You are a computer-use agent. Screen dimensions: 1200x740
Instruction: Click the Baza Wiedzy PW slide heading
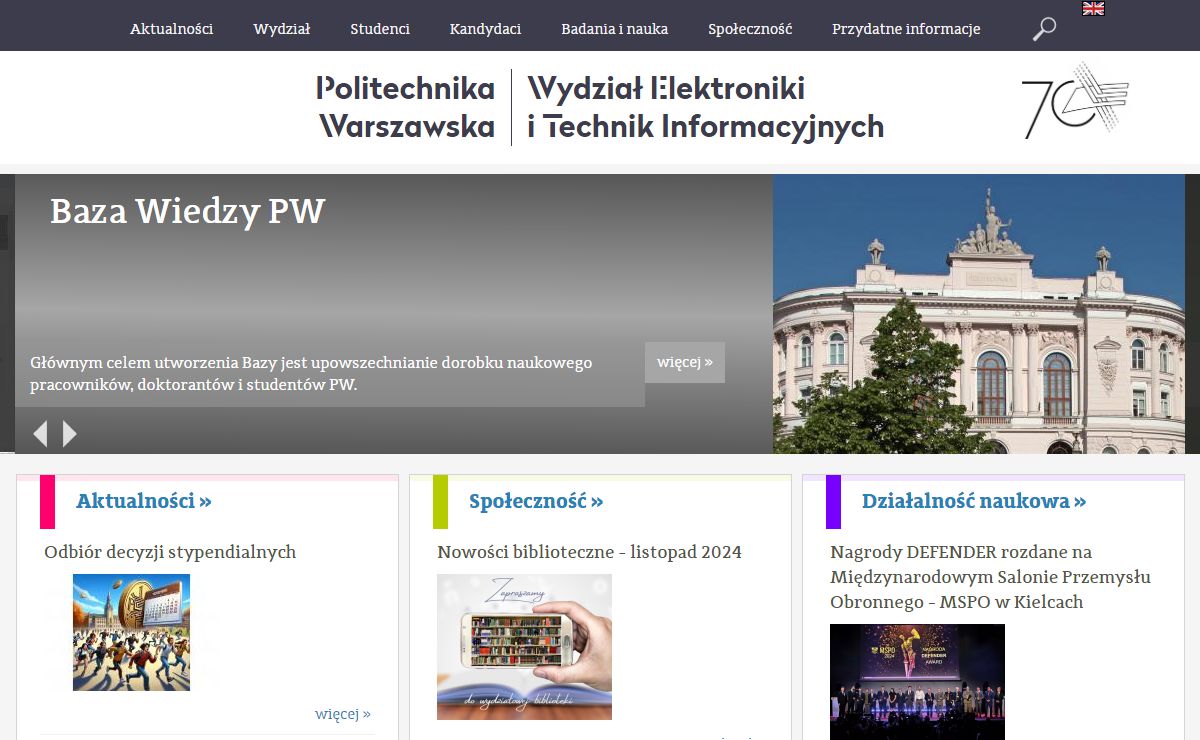(188, 211)
